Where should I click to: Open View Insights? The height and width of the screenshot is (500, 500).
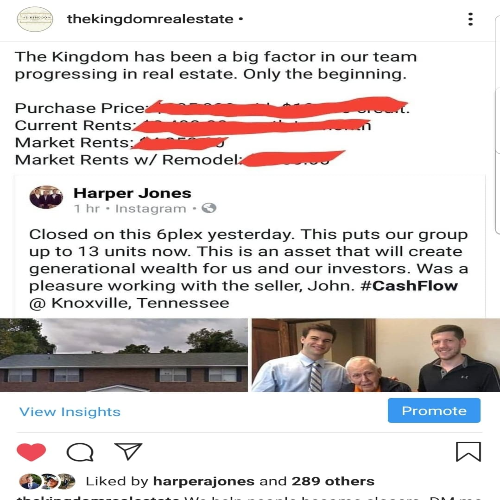pyautogui.click(x=70, y=412)
